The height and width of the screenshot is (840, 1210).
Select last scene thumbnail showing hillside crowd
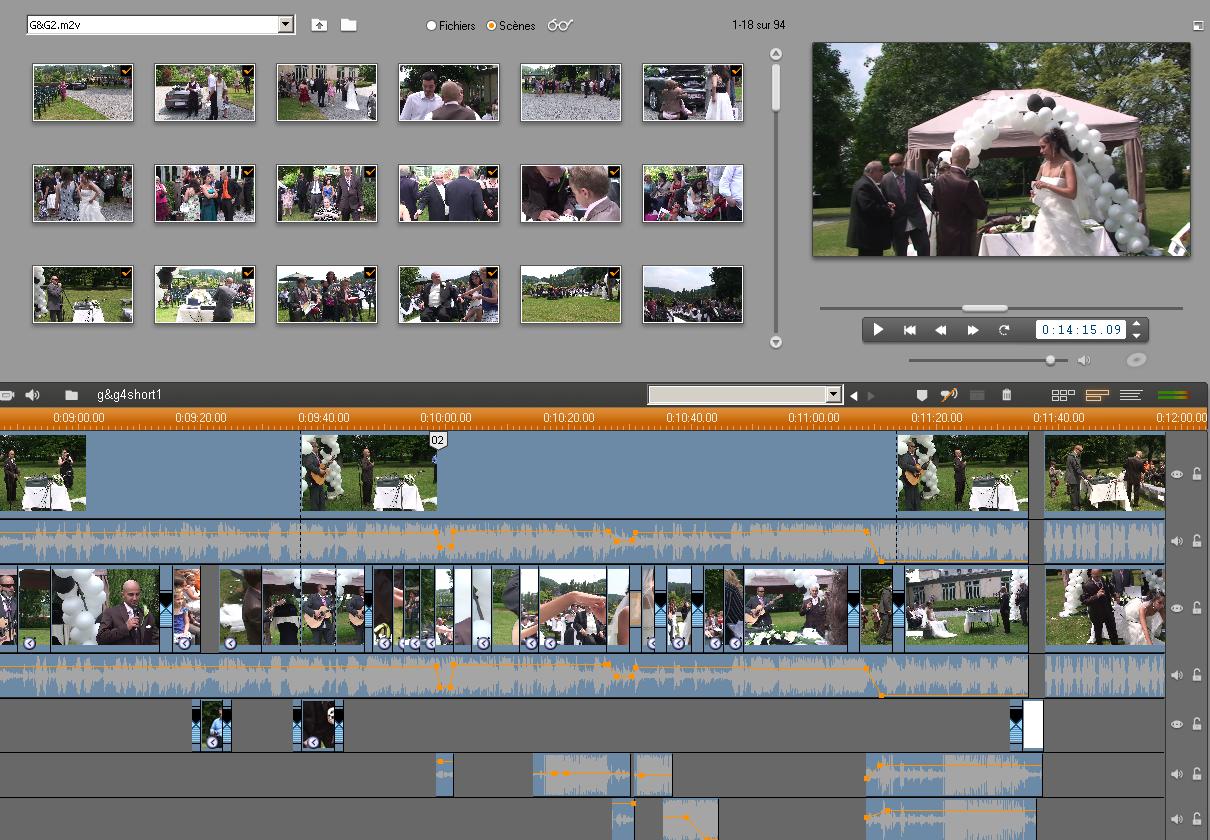[x=693, y=294]
